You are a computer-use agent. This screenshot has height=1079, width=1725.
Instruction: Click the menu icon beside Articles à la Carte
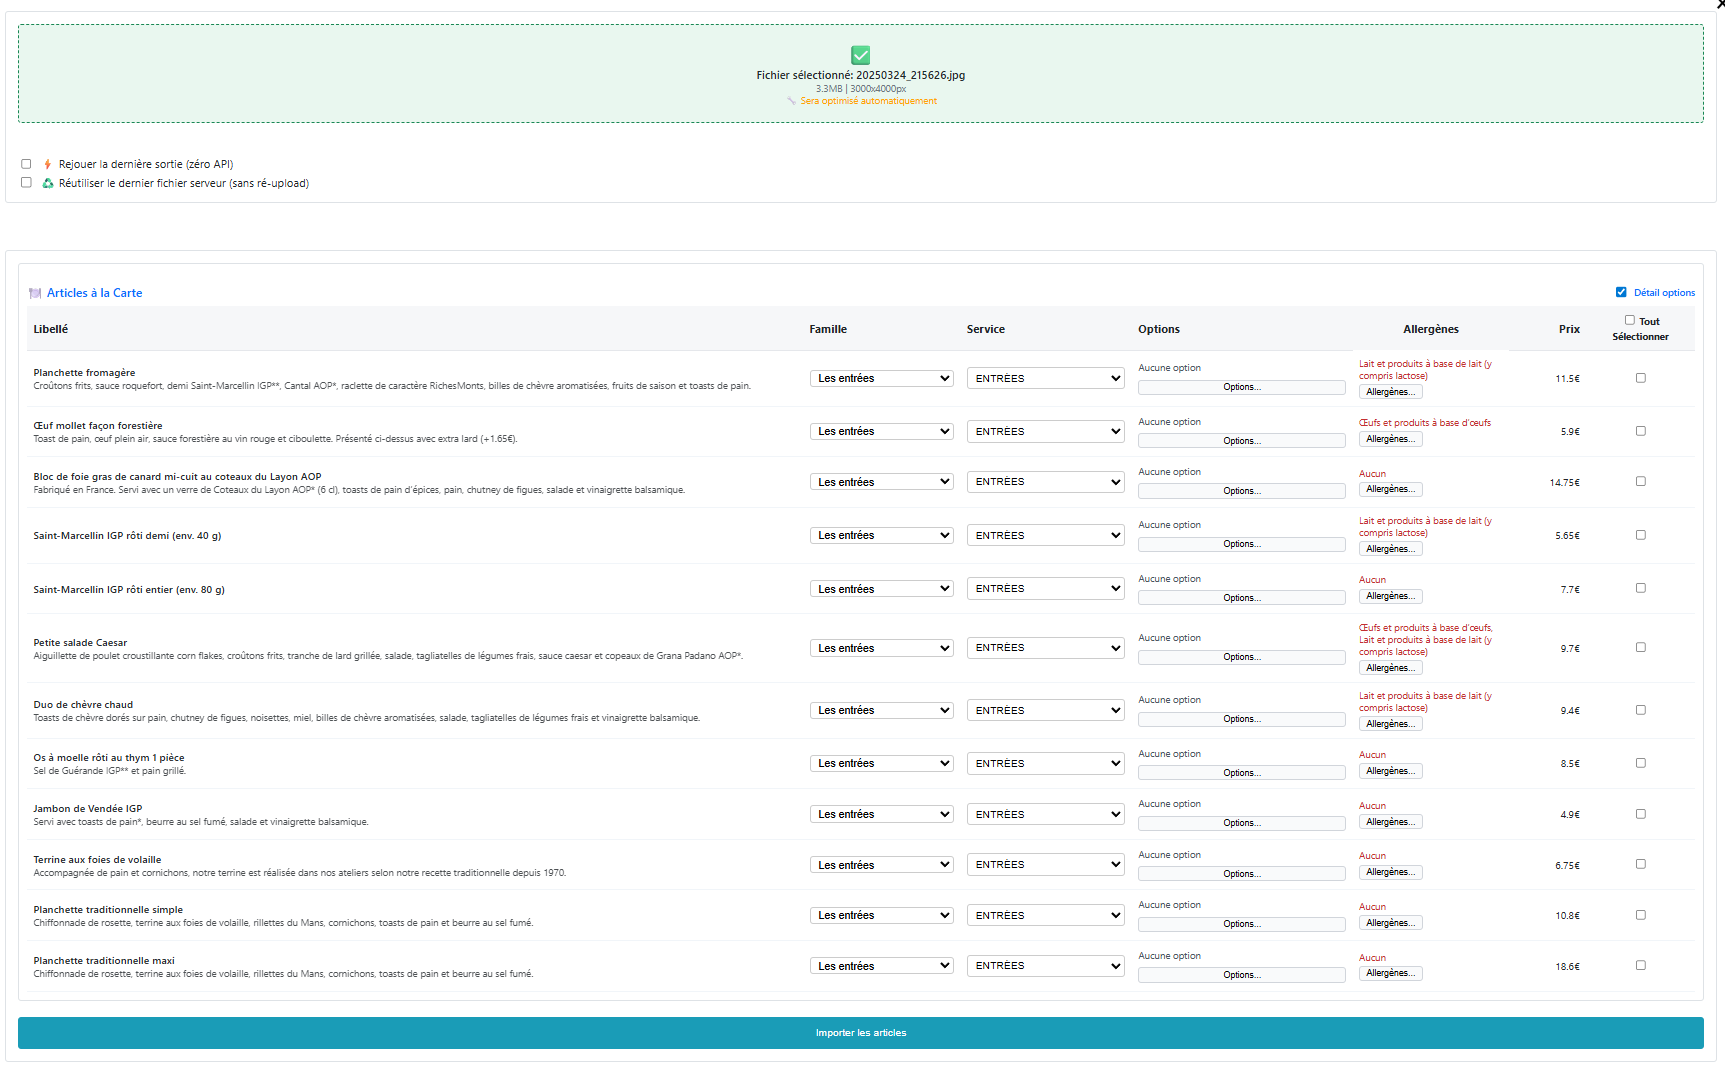[x=36, y=293]
